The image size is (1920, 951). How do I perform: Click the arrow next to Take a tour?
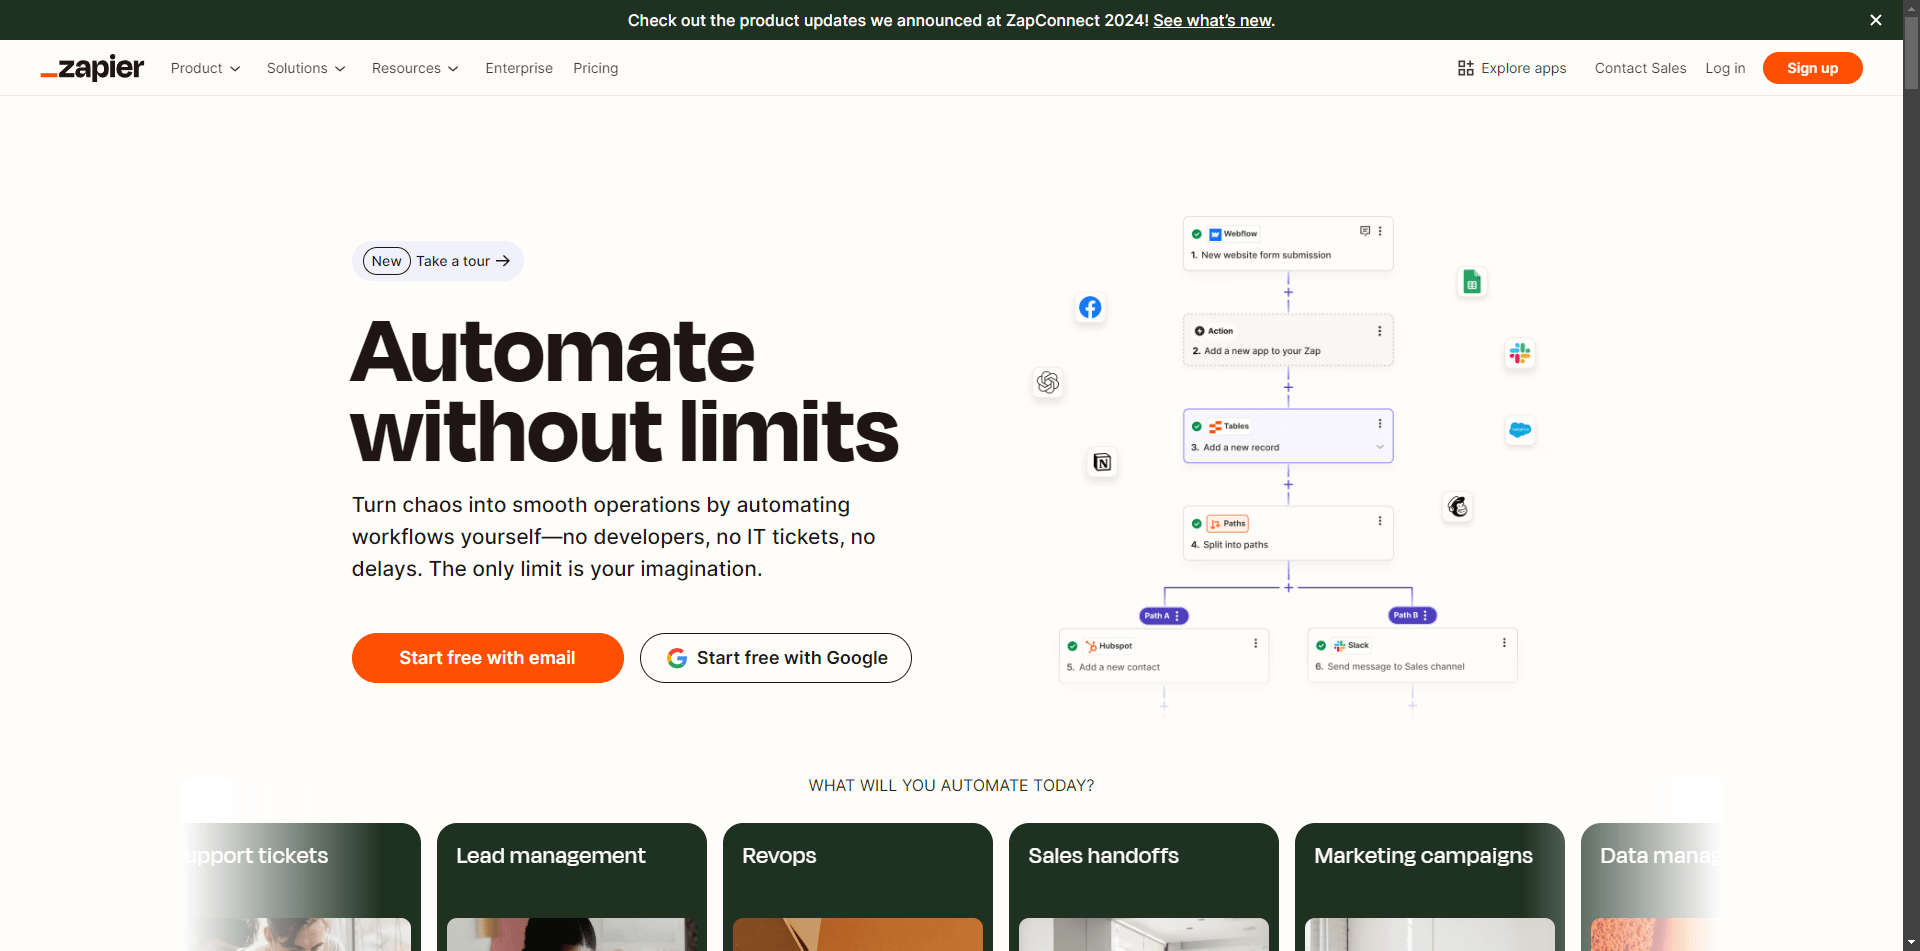point(503,261)
